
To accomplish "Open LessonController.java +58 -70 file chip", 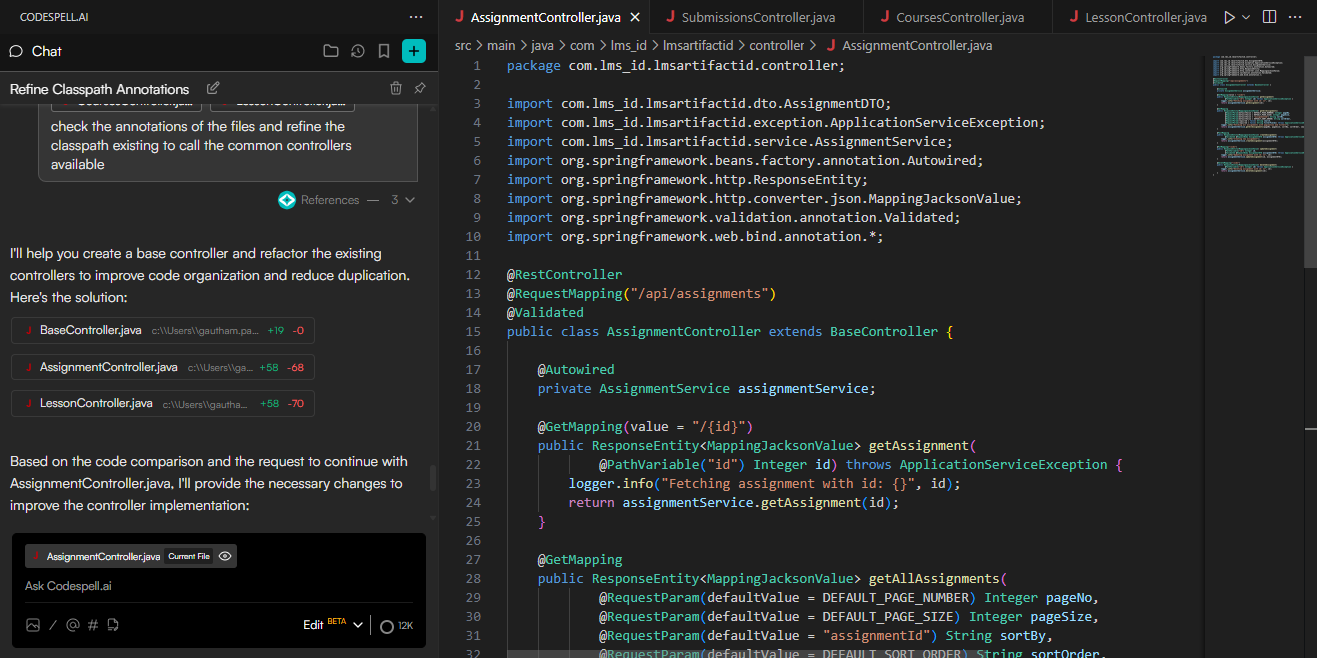I will [163, 403].
